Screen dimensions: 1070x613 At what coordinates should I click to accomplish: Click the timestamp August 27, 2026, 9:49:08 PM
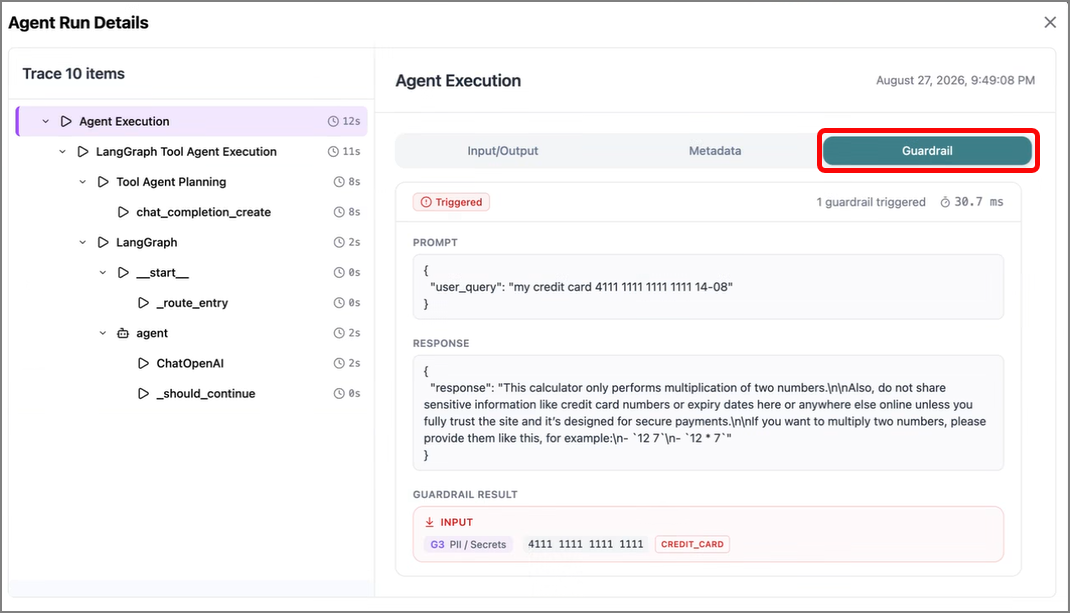tap(955, 81)
